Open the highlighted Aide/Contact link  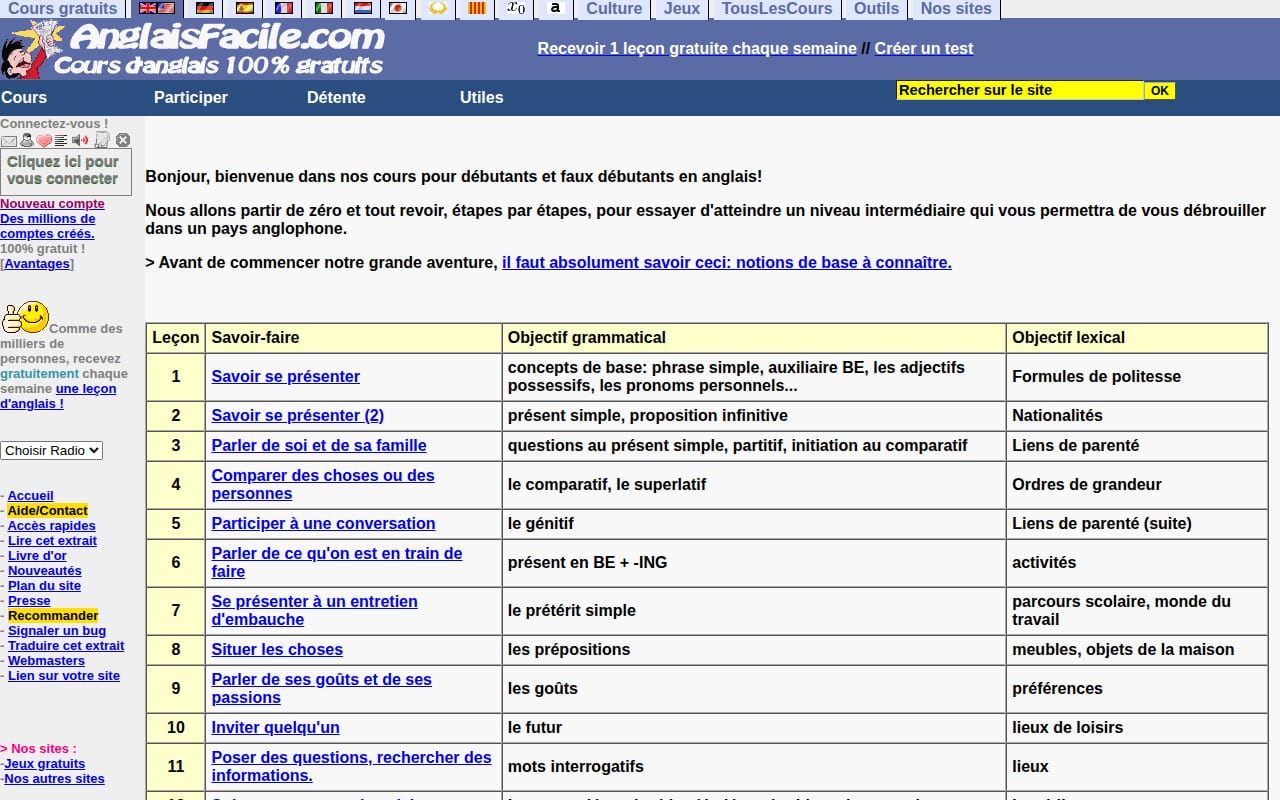[x=48, y=510]
